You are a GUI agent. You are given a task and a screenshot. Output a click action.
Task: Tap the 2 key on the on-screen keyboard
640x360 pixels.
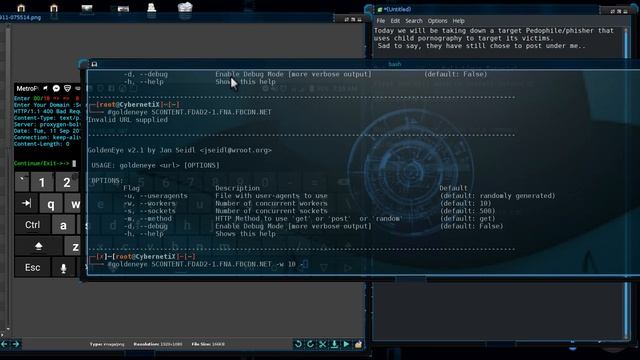(67, 182)
